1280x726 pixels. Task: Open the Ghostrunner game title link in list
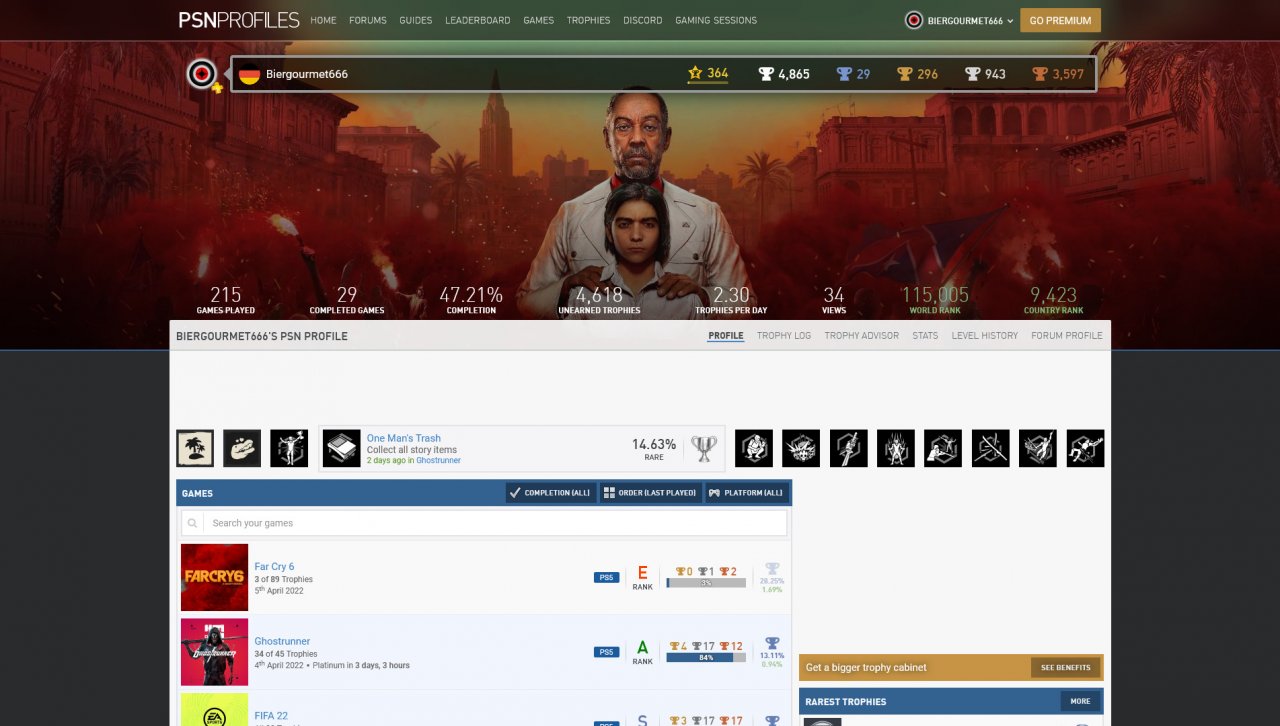point(282,642)
